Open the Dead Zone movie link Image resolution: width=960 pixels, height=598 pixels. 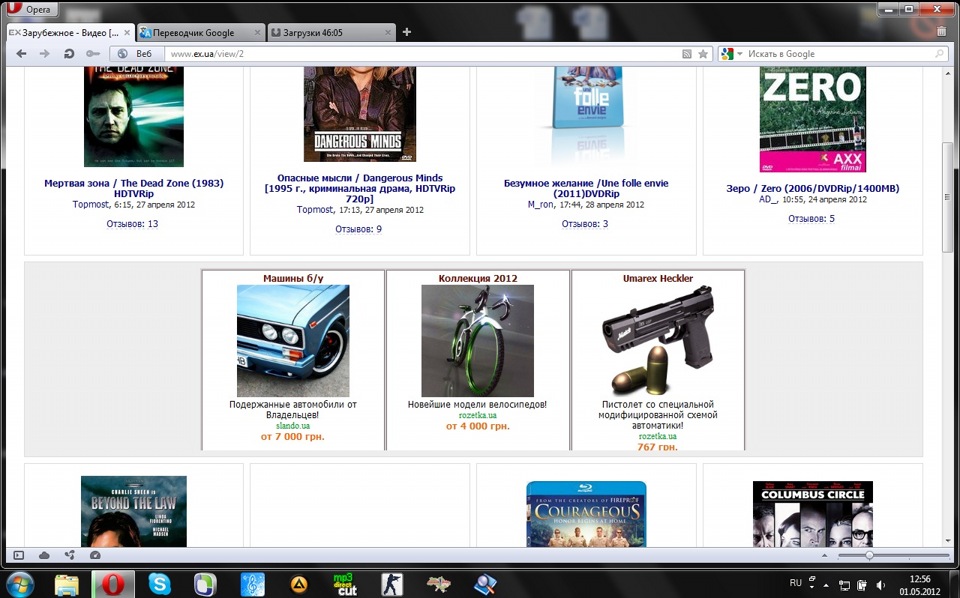[133, 188]
